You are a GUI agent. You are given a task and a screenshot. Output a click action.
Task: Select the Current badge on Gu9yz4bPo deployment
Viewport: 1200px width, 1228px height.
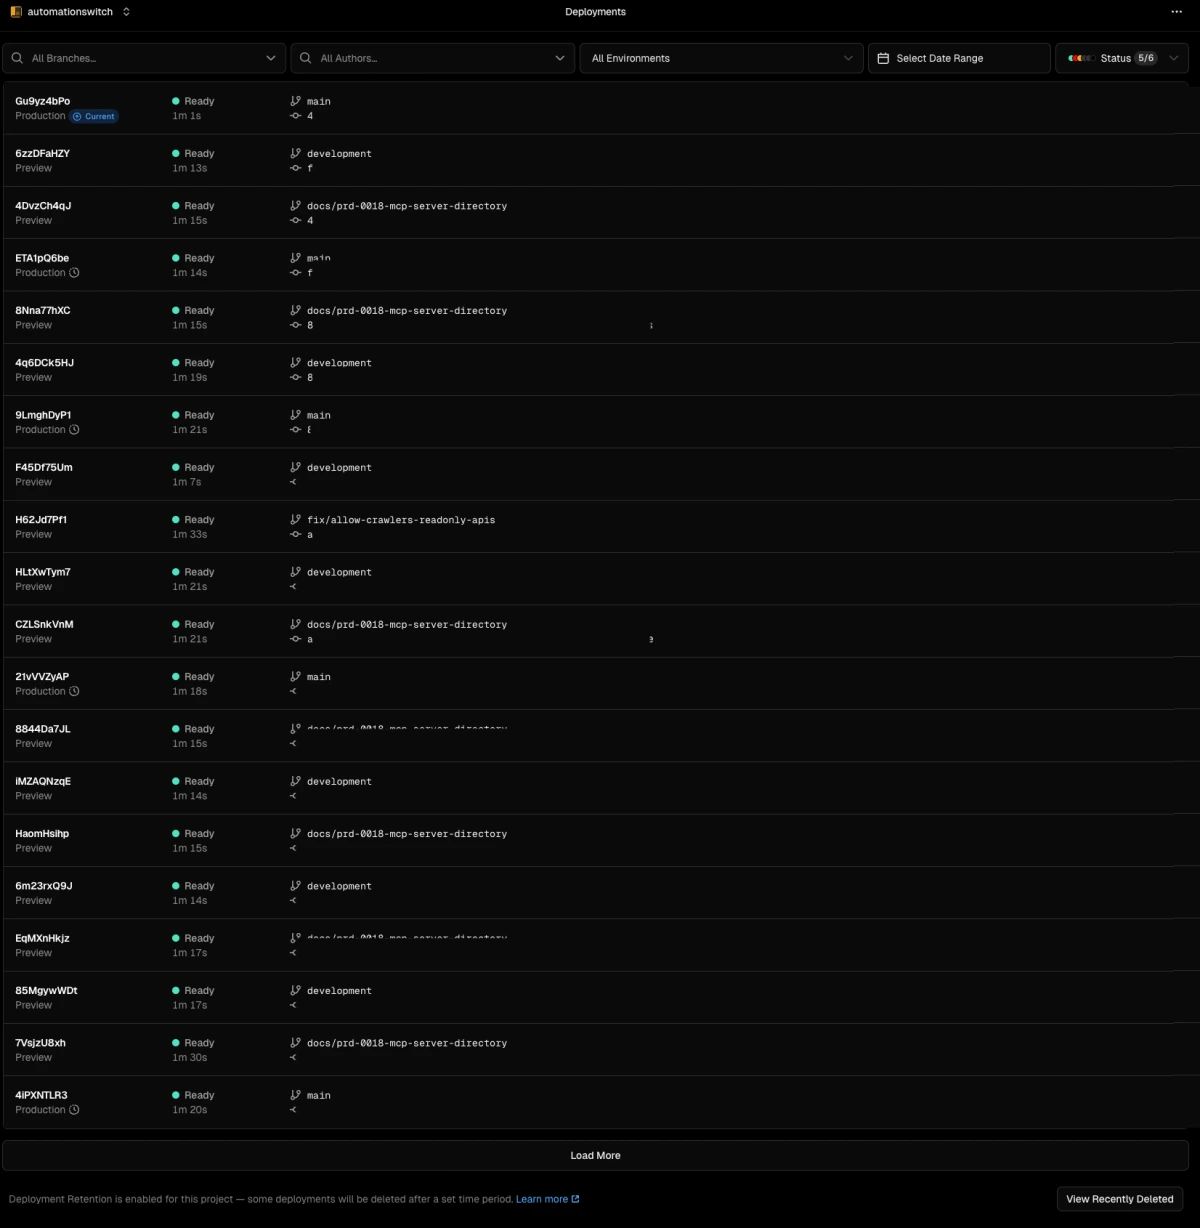96,116
